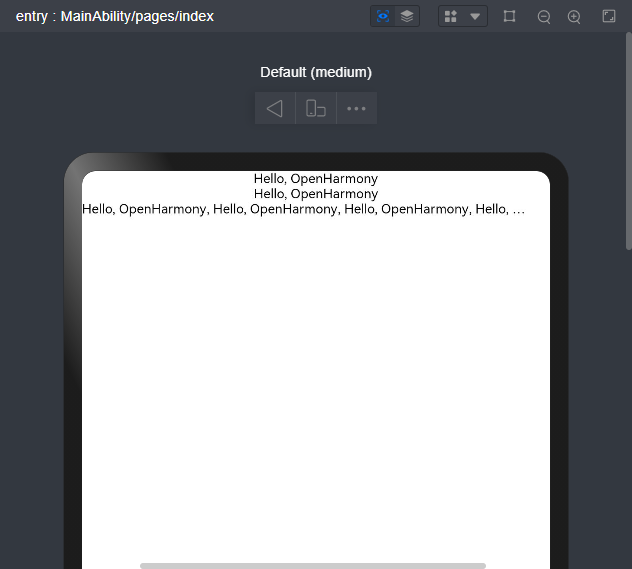Rotate the device orientation

(x=316, y=108)
